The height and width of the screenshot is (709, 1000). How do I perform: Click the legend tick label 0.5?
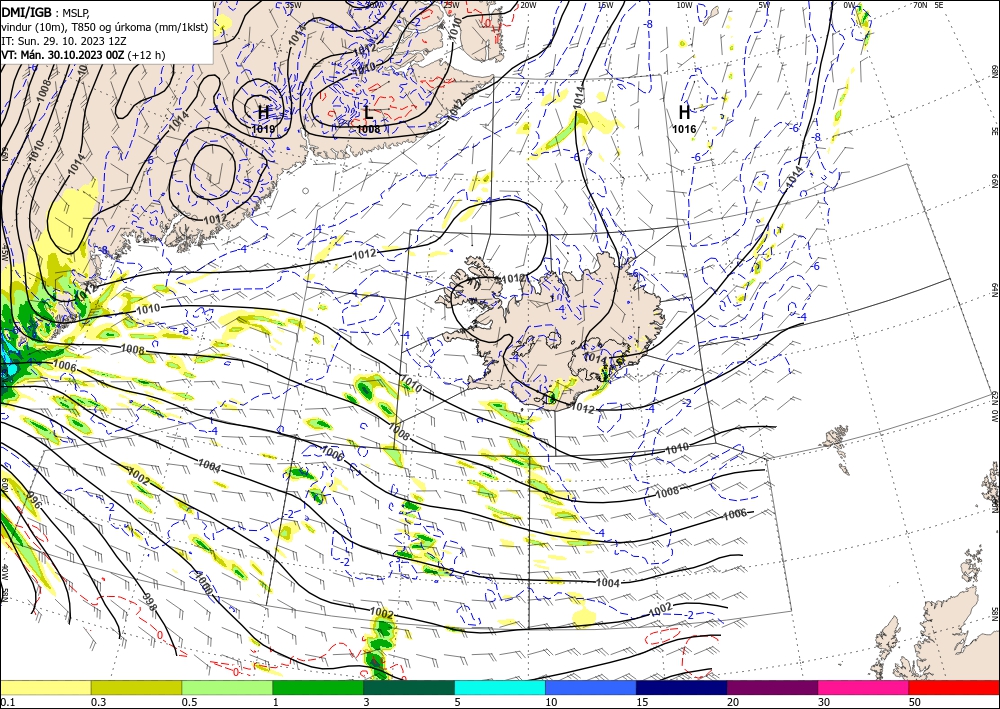[188, 702]
